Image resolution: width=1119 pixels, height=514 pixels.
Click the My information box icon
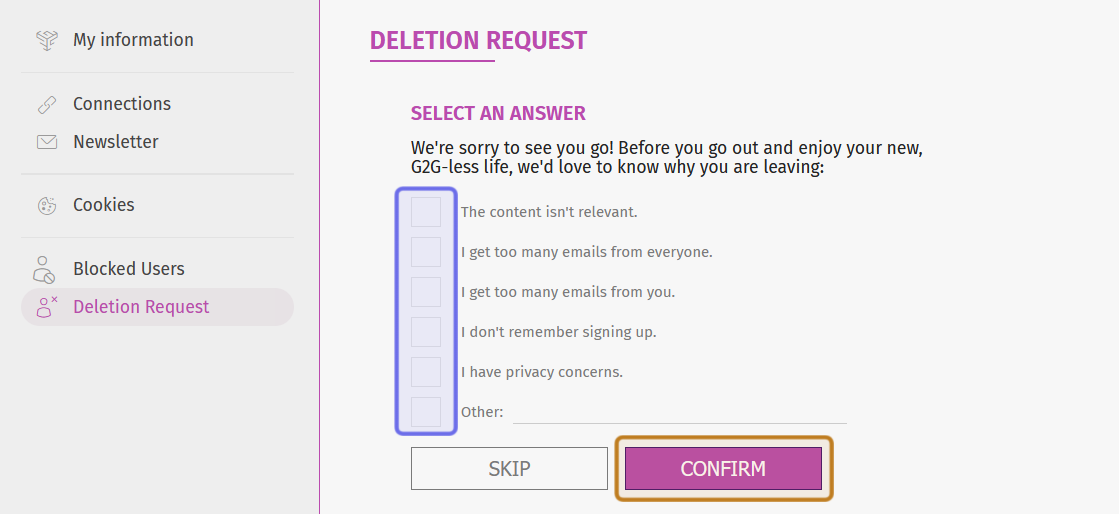tap(47, 40)
